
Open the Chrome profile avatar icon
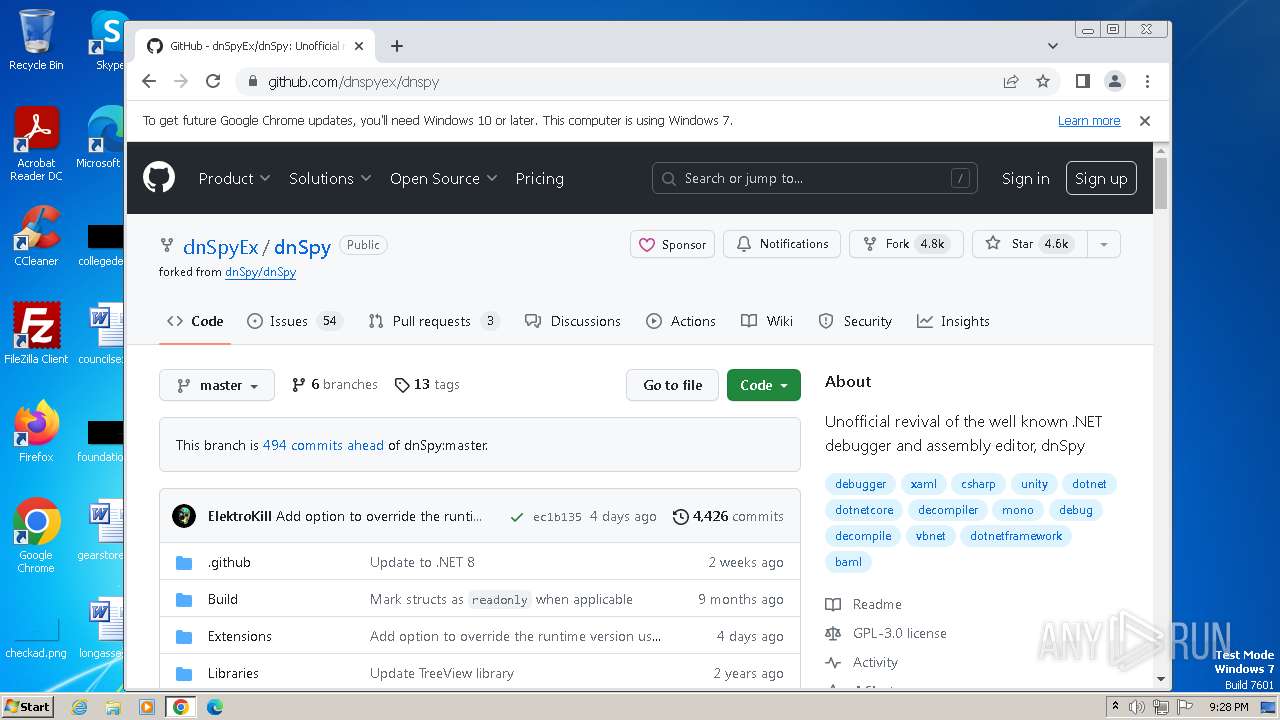tap(1114, 82)
